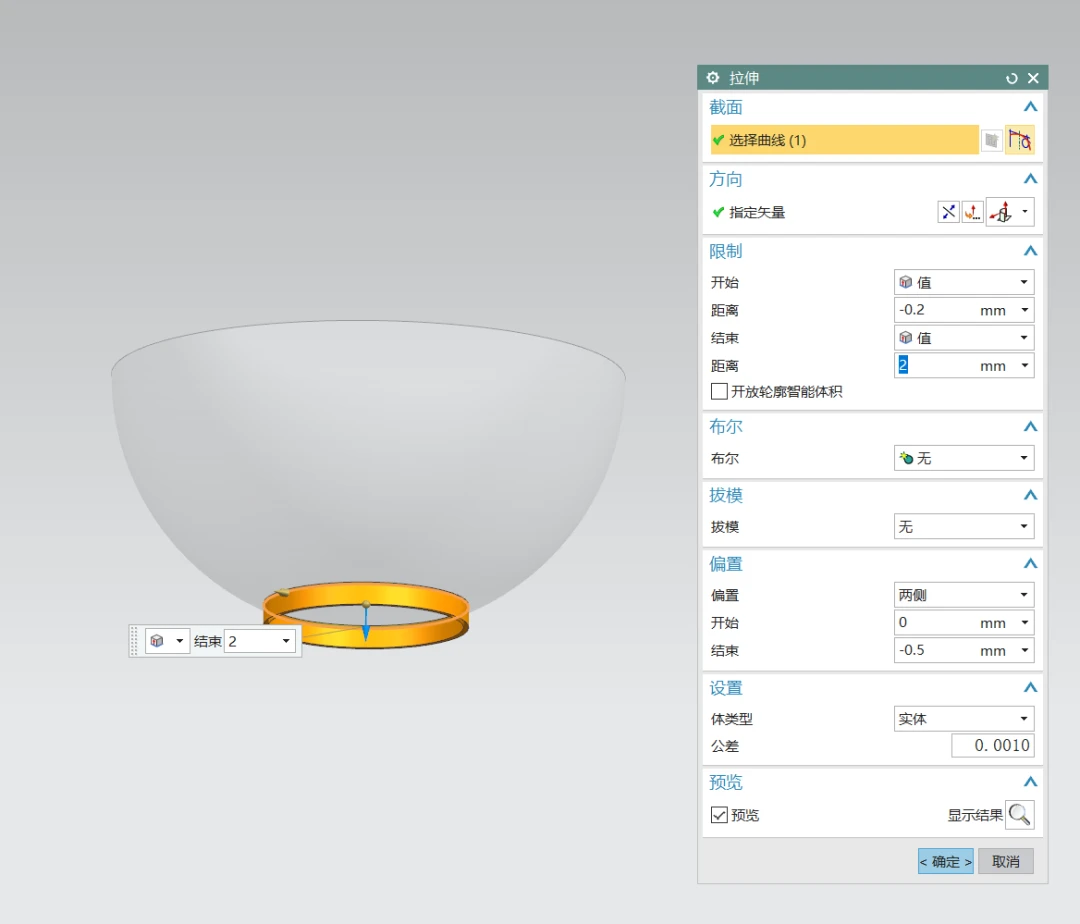Collapse the 拔模 section
The height and width of the screenshot is (924, 1080).
tap(1030, 495)
